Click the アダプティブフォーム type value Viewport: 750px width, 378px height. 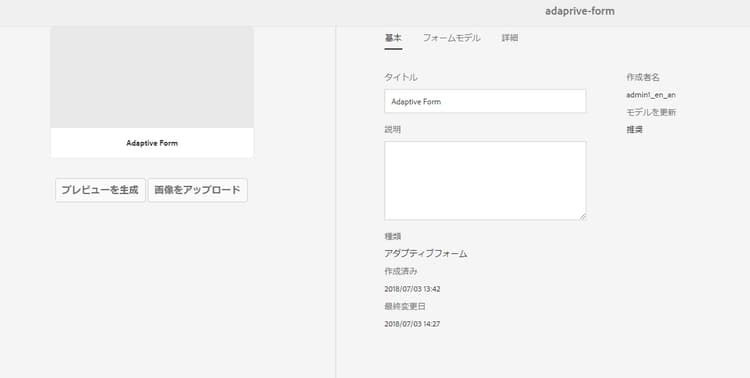point(426,254)
